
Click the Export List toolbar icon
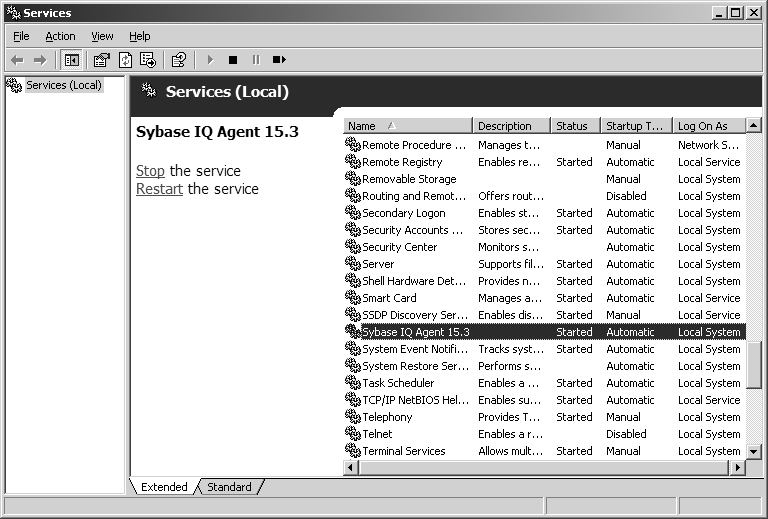[x=148, y=60]
